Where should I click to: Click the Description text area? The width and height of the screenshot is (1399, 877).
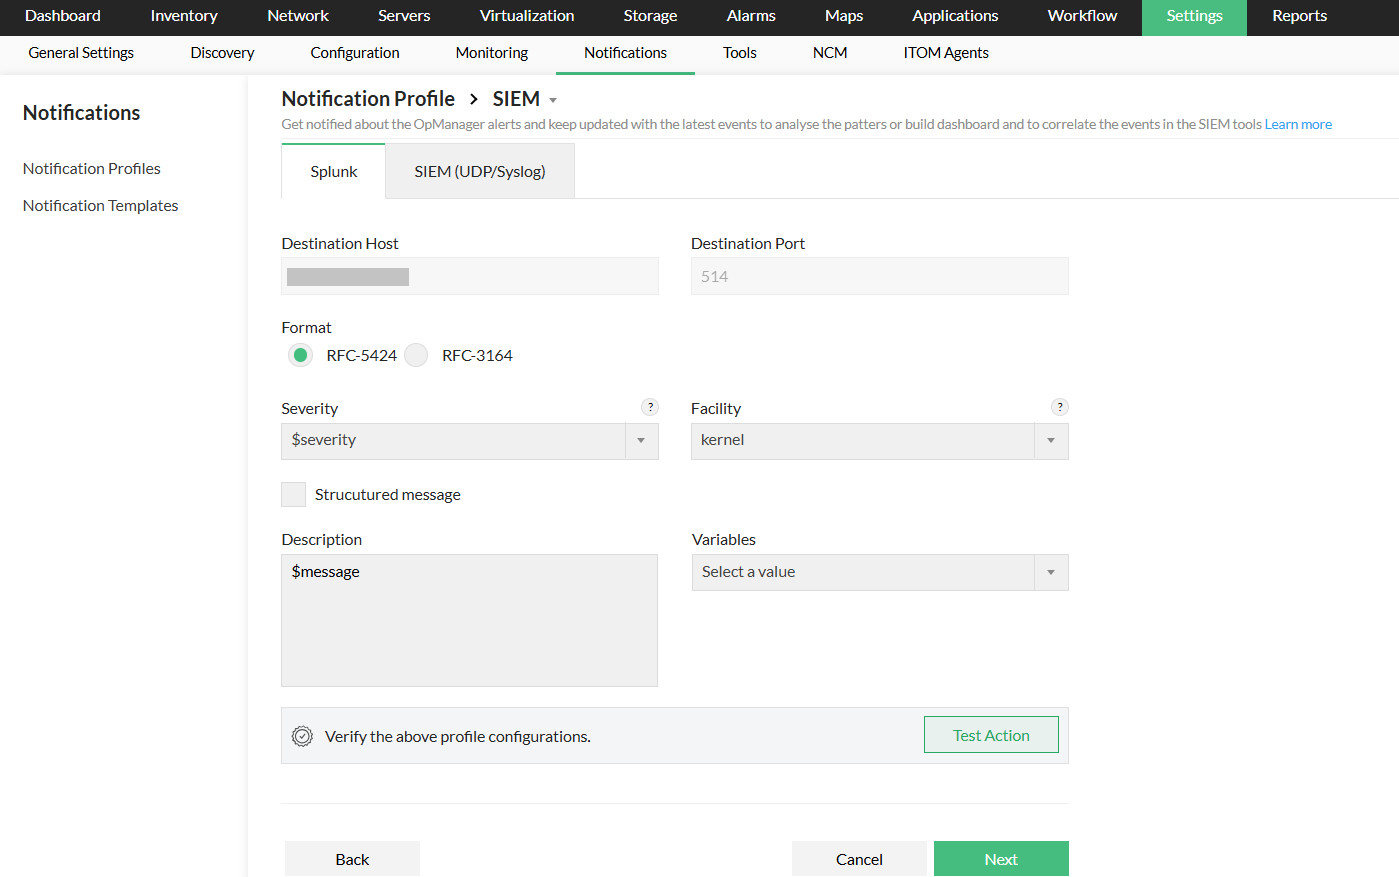[470, 620]
